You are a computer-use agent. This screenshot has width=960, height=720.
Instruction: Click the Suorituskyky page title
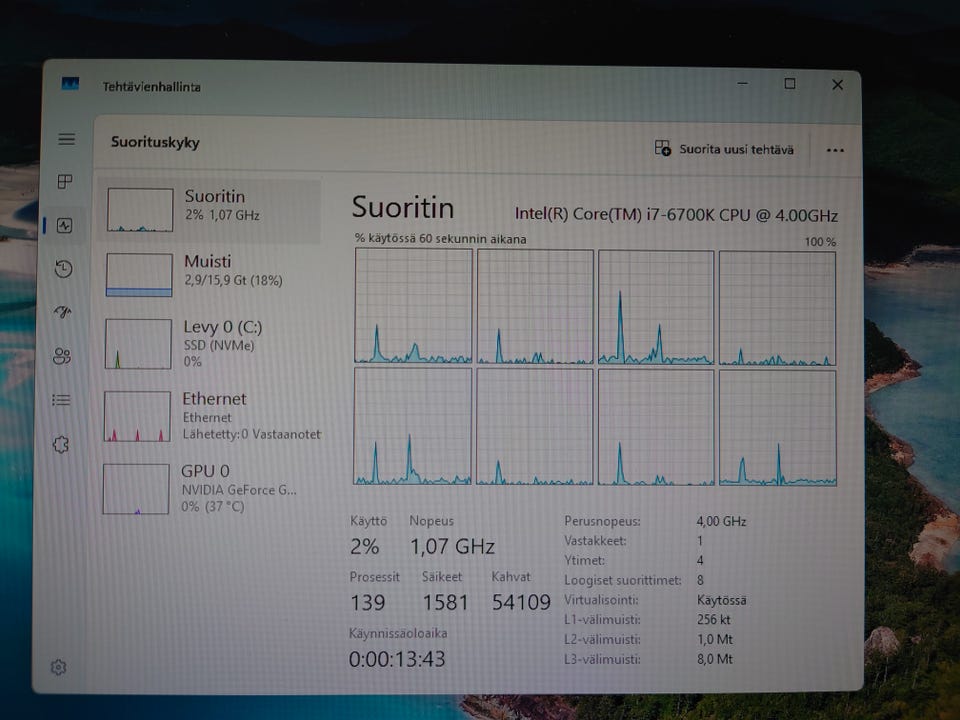pyautogui.click(x=156, y=143)
